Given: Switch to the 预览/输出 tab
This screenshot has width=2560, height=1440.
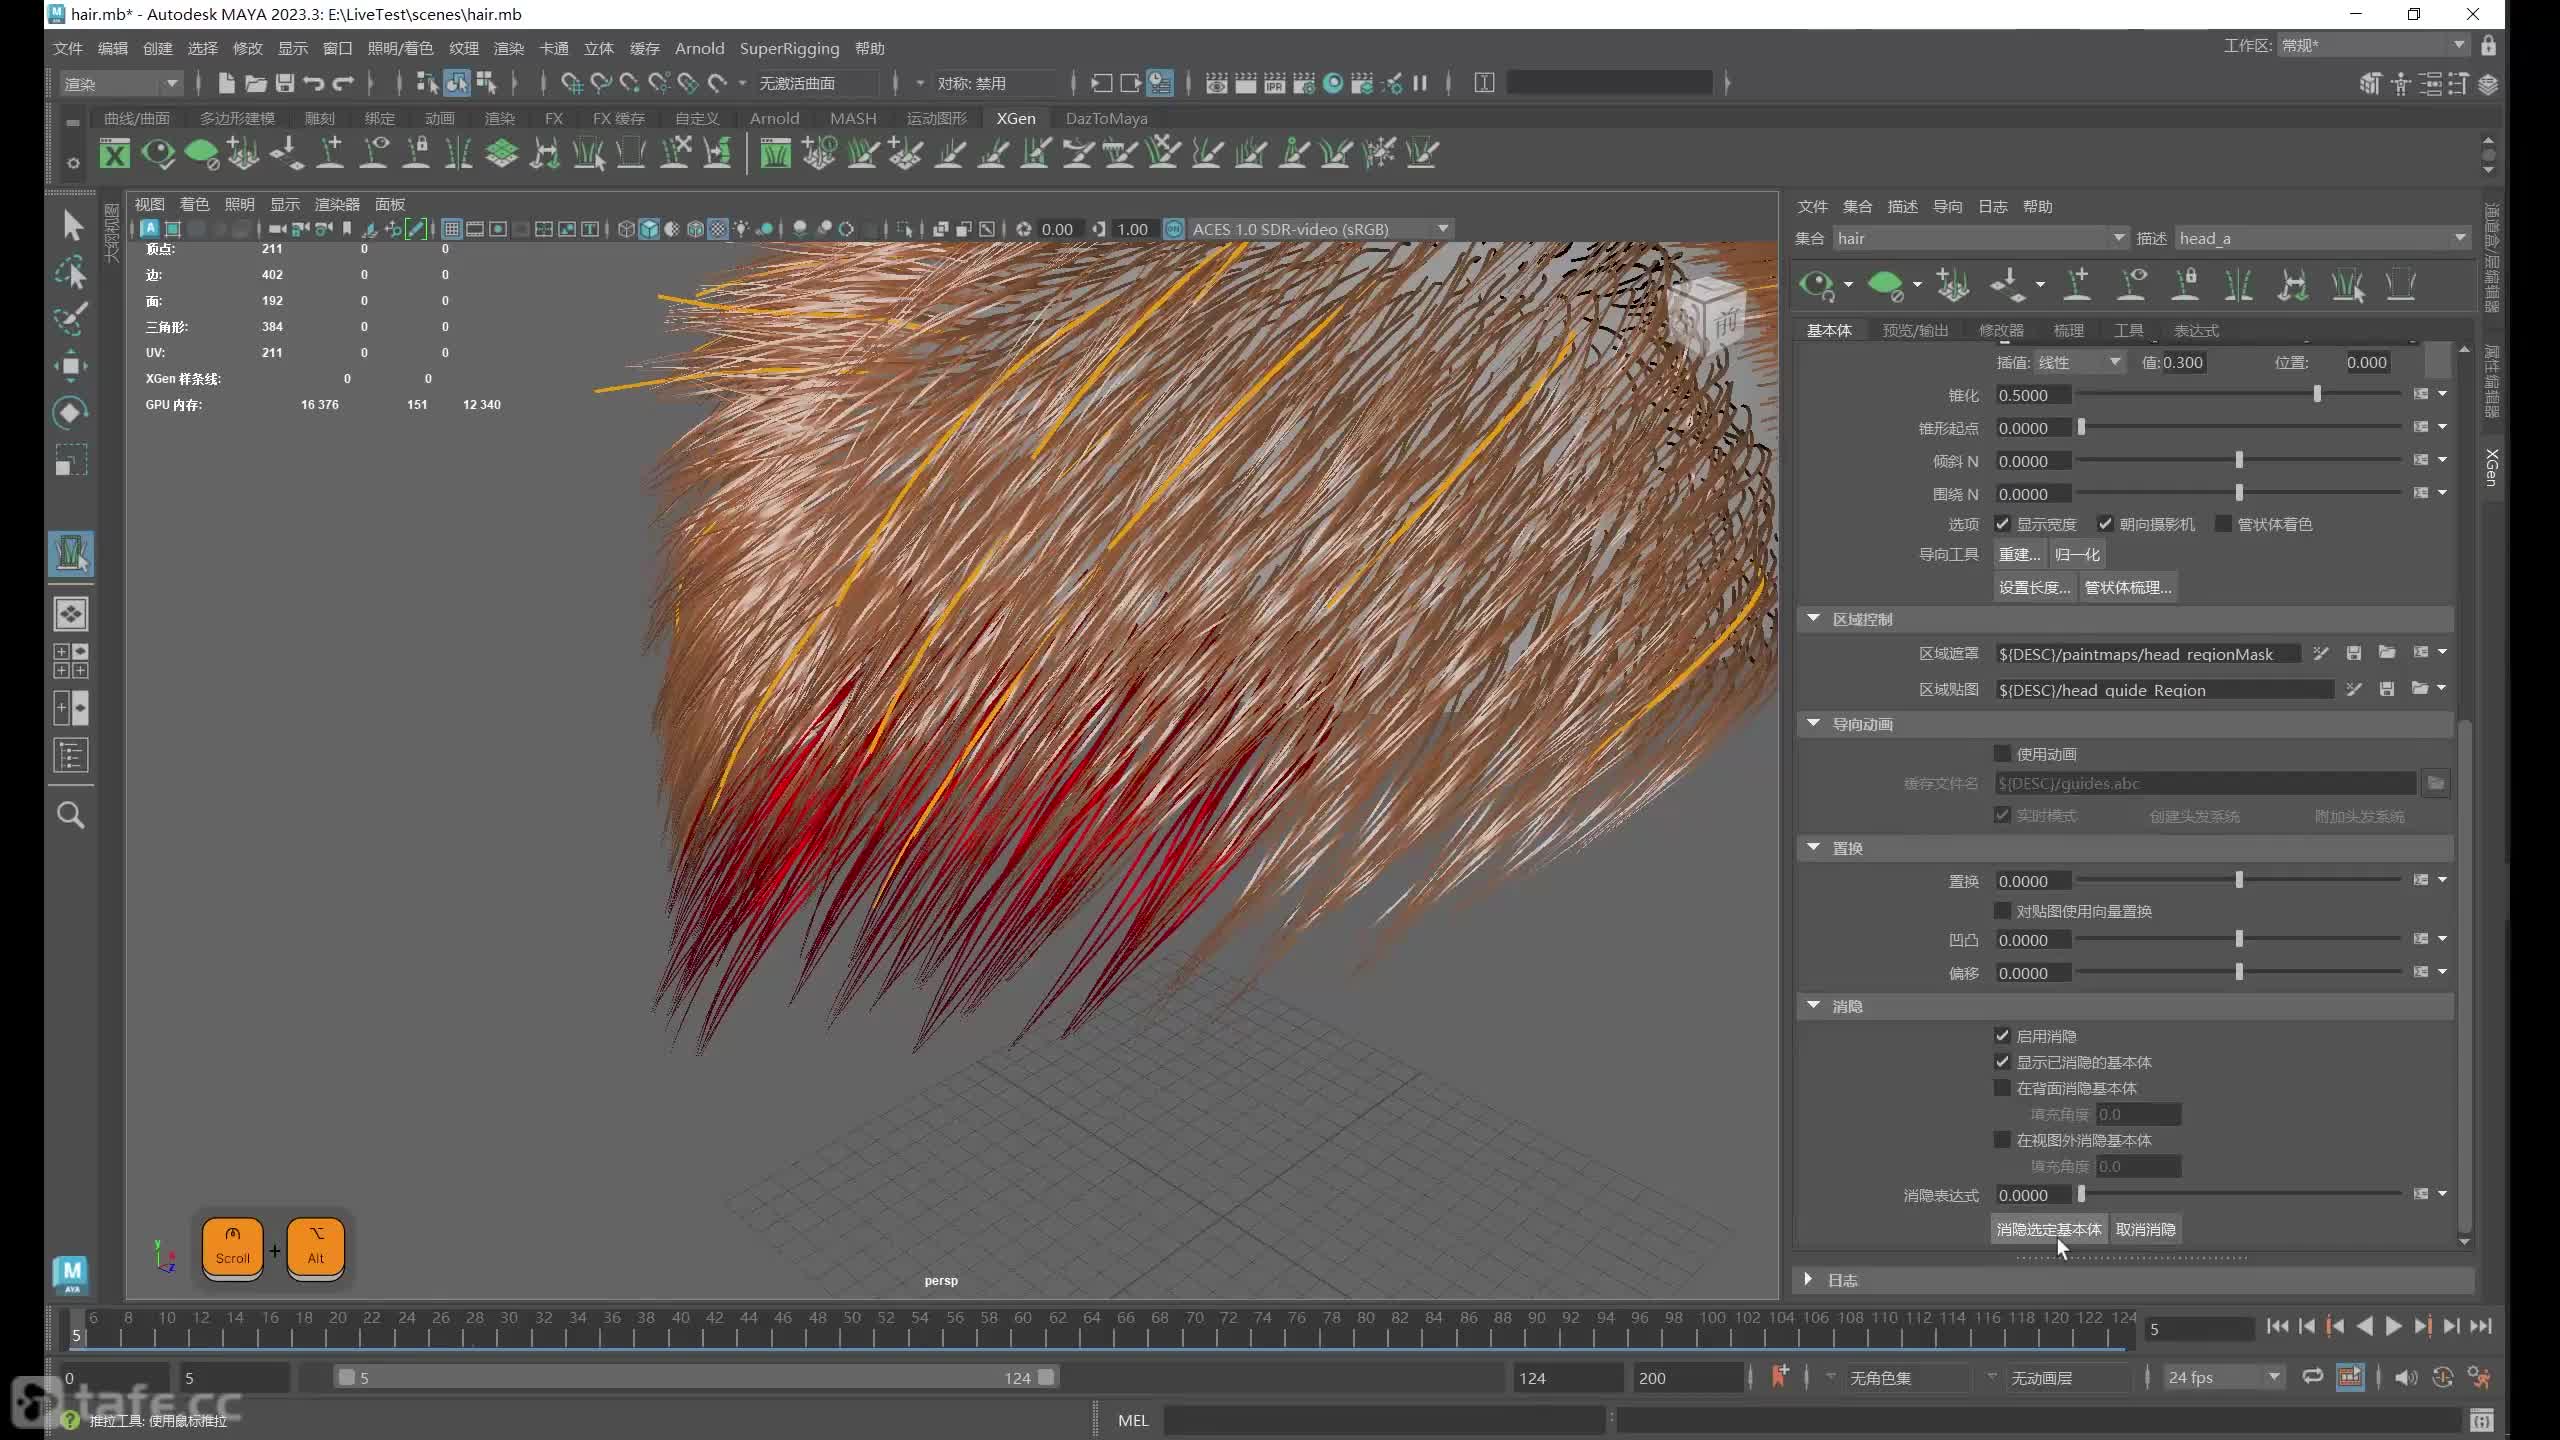Looking at the screenshot, I should tap(1915, 330).
